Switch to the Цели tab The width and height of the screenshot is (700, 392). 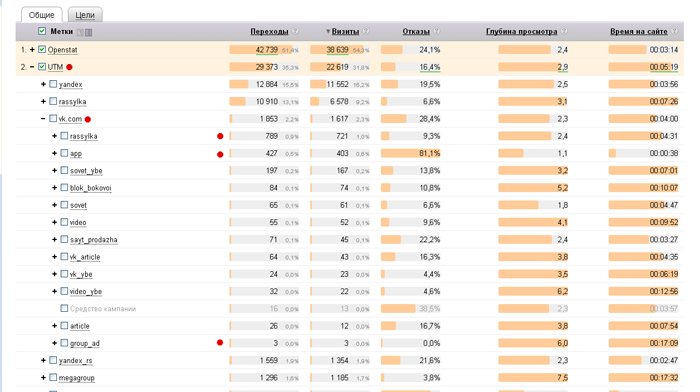click(x=85, y=15)
